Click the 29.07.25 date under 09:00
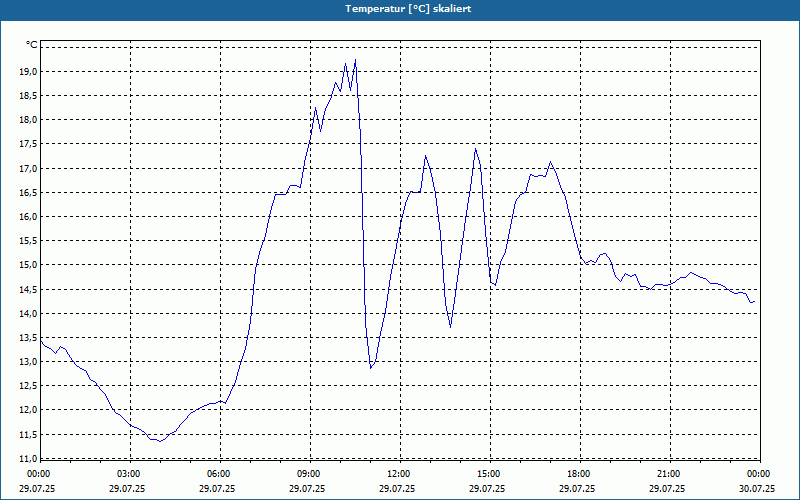 [307, 489]
